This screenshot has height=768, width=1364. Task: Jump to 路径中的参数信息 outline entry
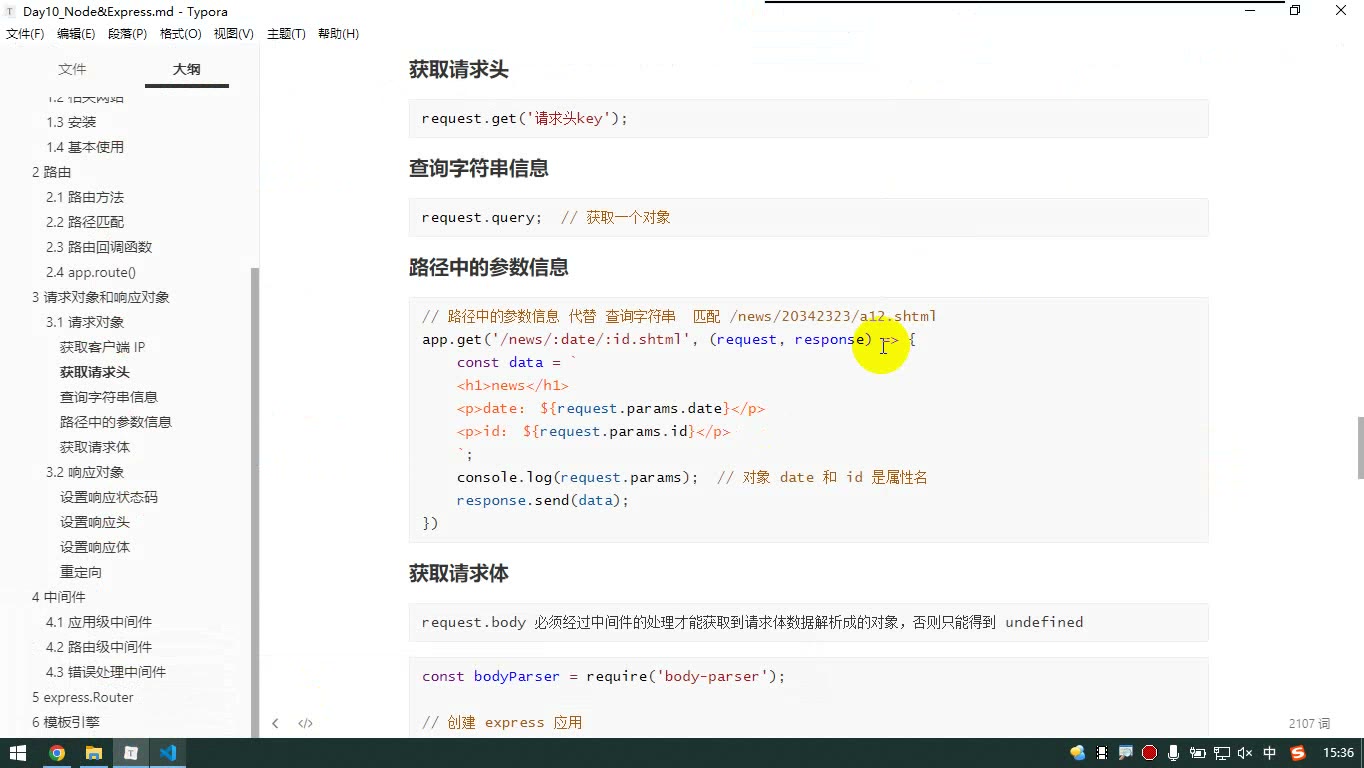pos(116,422)
